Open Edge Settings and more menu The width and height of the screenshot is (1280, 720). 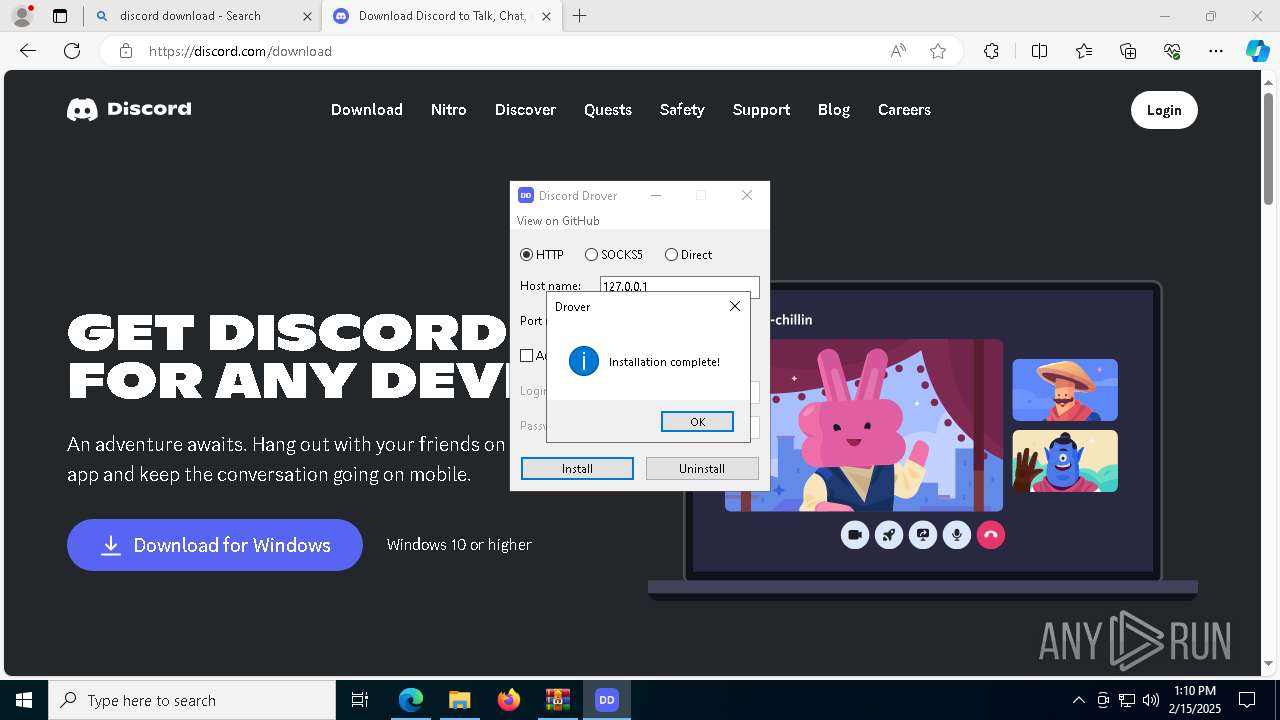pyautogui.click(x=1216, y=51)
